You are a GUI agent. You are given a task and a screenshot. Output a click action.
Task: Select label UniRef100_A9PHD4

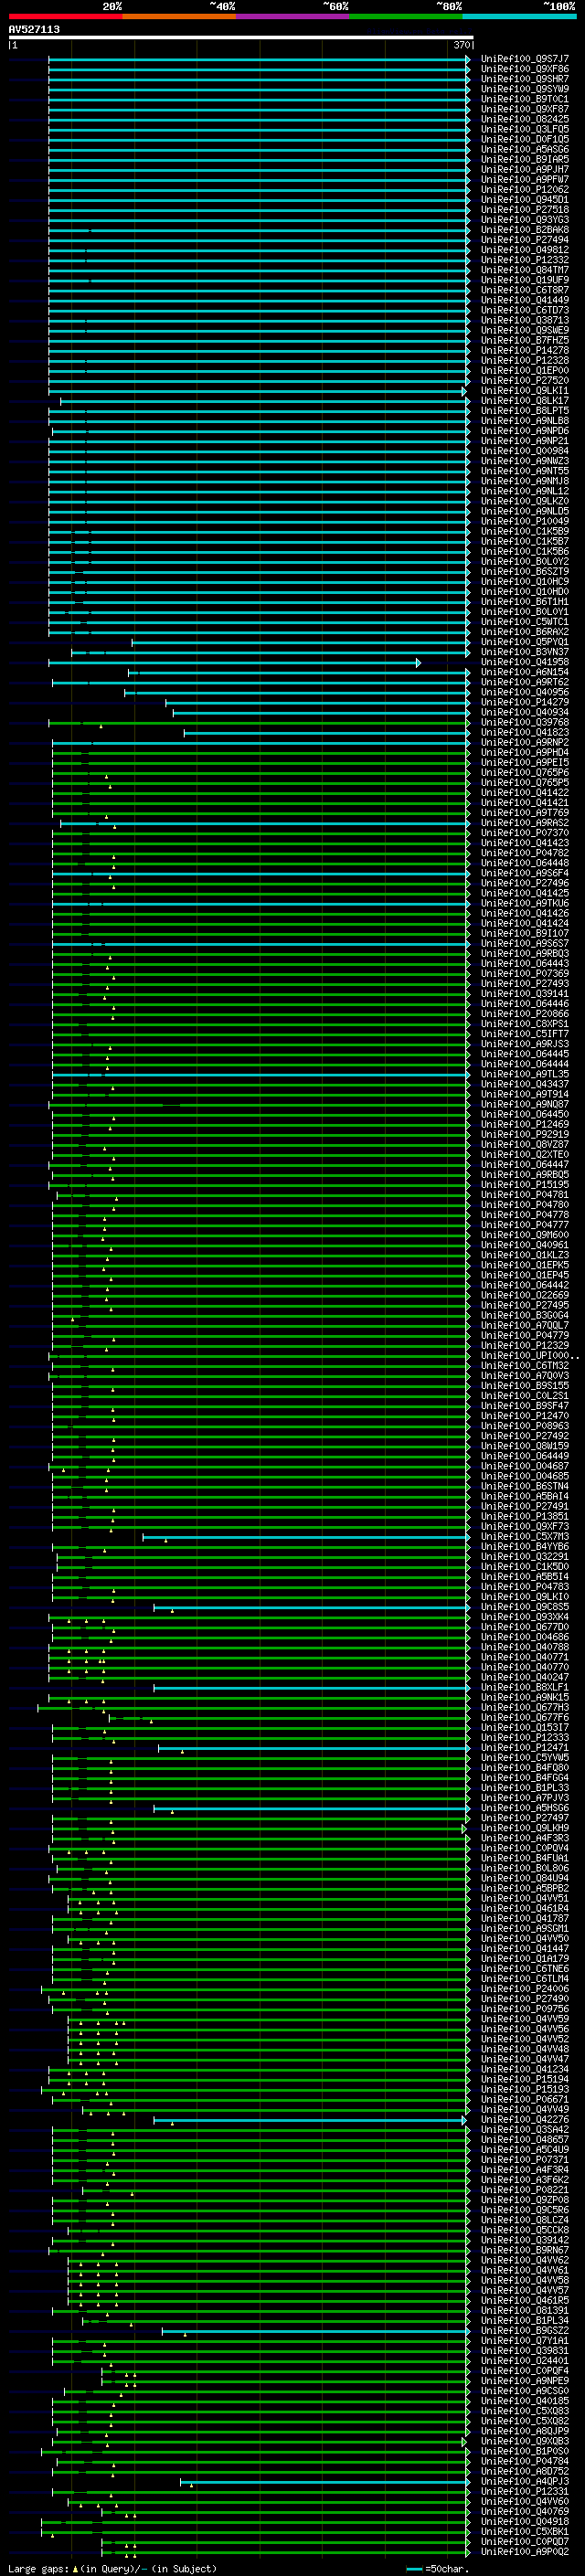click(x=525, y=752)
